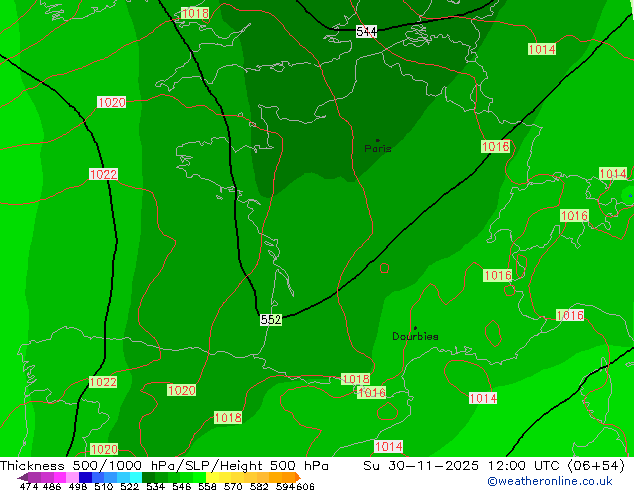Click the map title starting with Thickness 500/1000 hPa
Screen dimensions: 634x490
[164, 466]
